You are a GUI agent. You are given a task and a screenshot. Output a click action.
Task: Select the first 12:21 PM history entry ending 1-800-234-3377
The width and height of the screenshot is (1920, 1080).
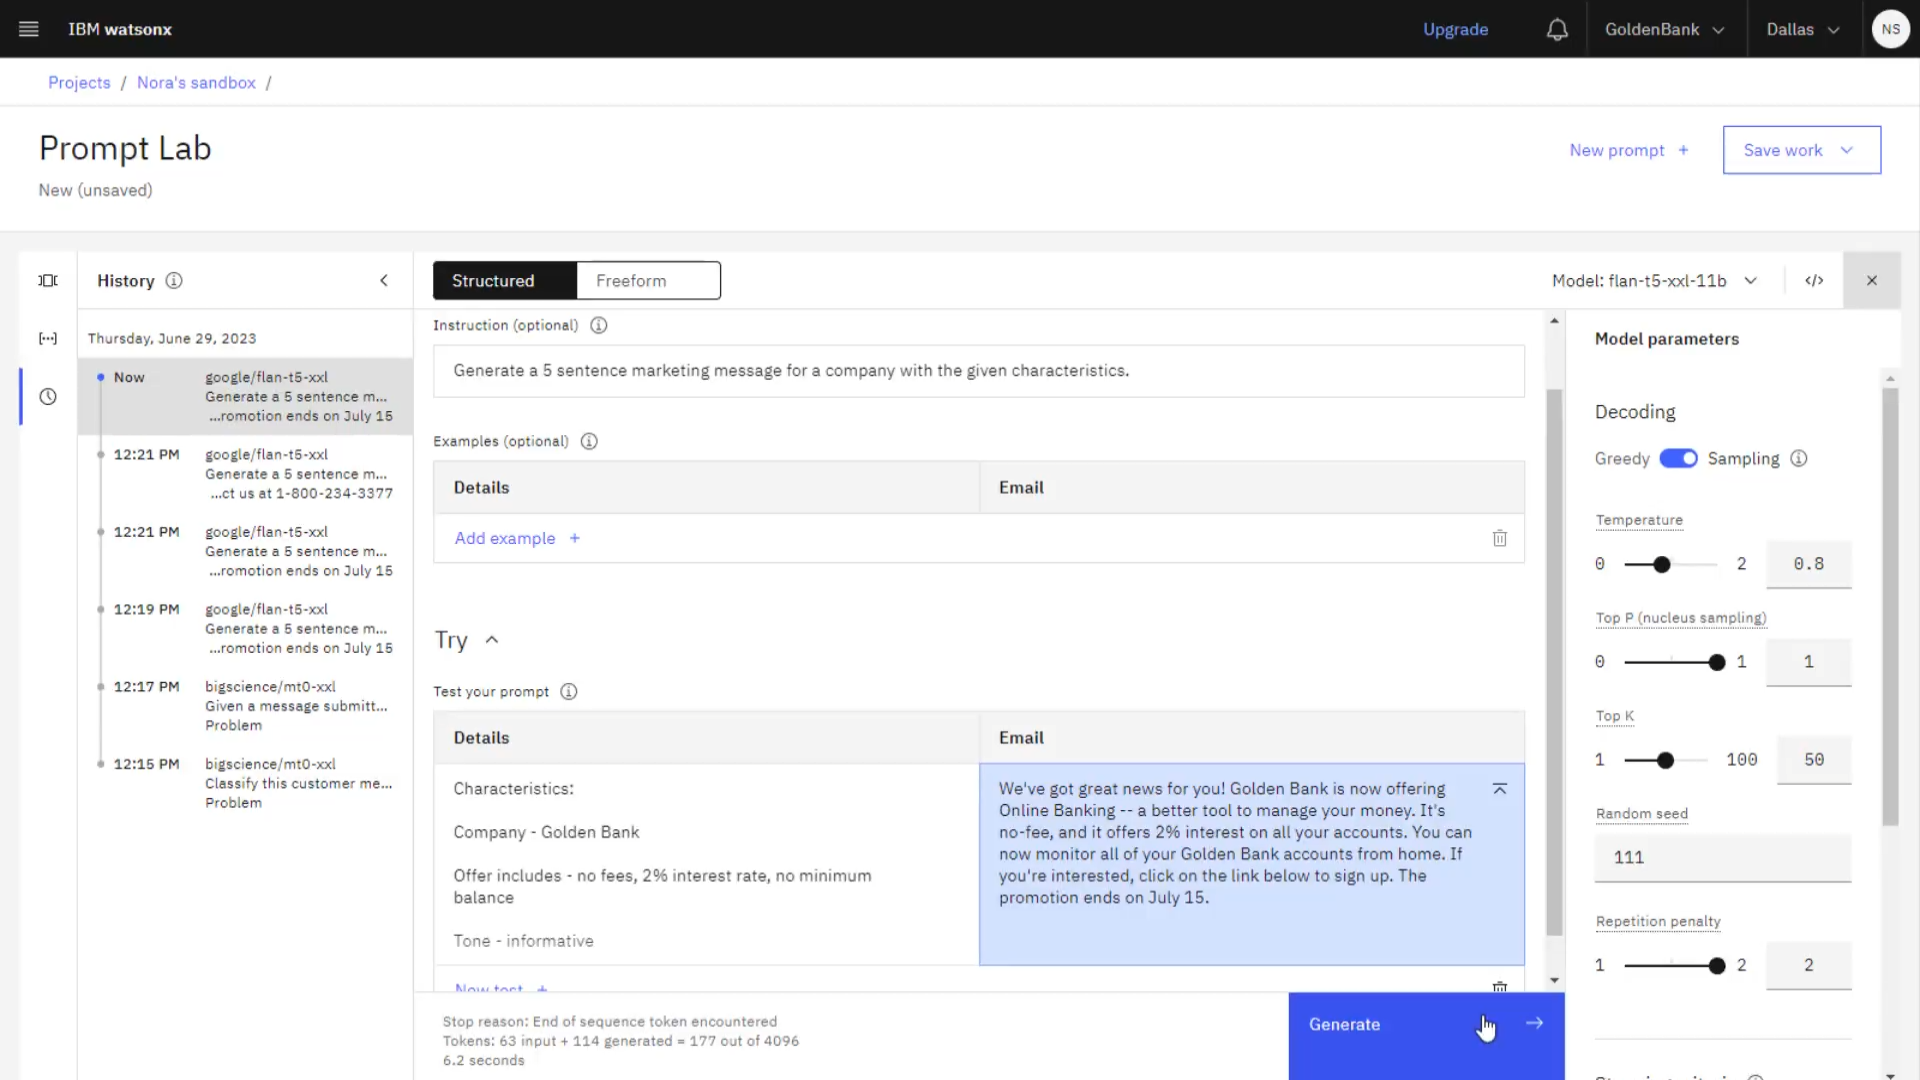246,474
